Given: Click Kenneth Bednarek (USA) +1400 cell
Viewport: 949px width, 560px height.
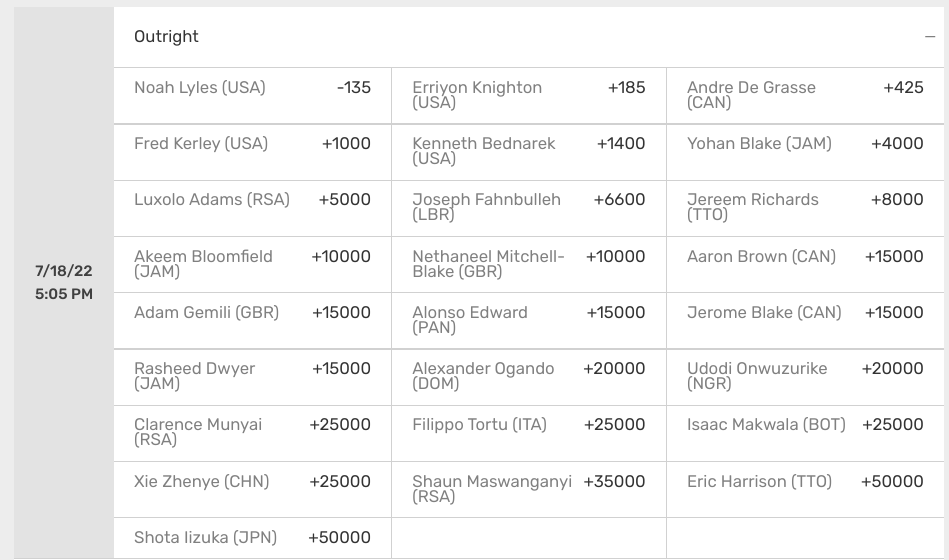Looking at the screenshot, I should tap(529, 153).
